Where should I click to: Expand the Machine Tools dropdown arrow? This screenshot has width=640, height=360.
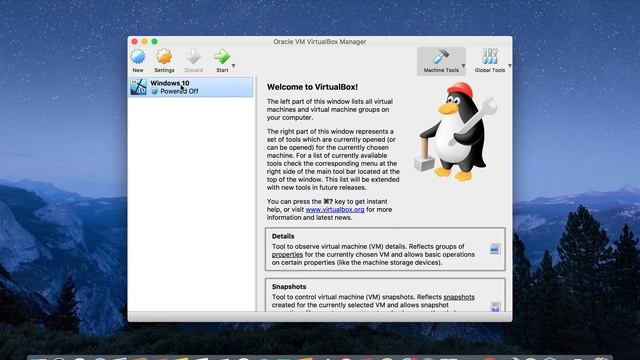[x=464, y=66]
